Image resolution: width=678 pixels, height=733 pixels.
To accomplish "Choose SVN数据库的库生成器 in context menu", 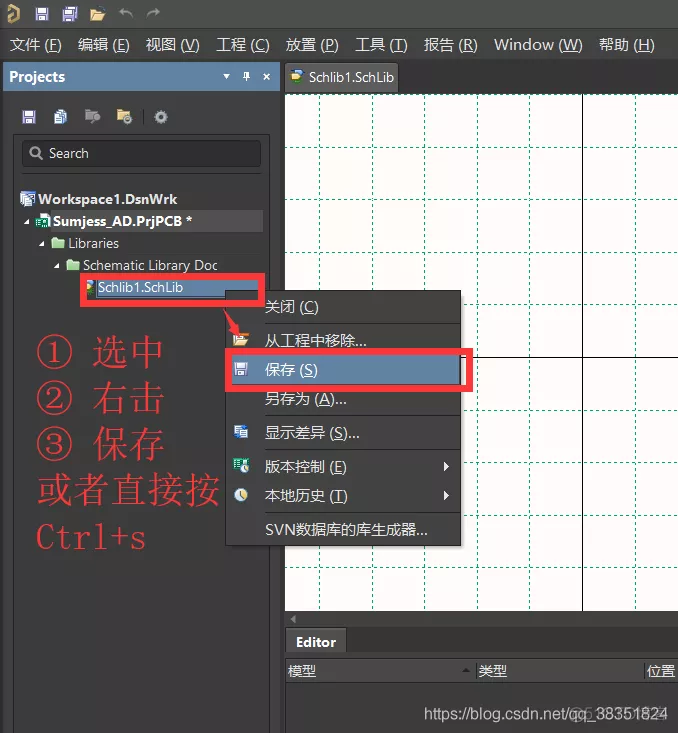I will pyautogui.click(x=343, y=530).
